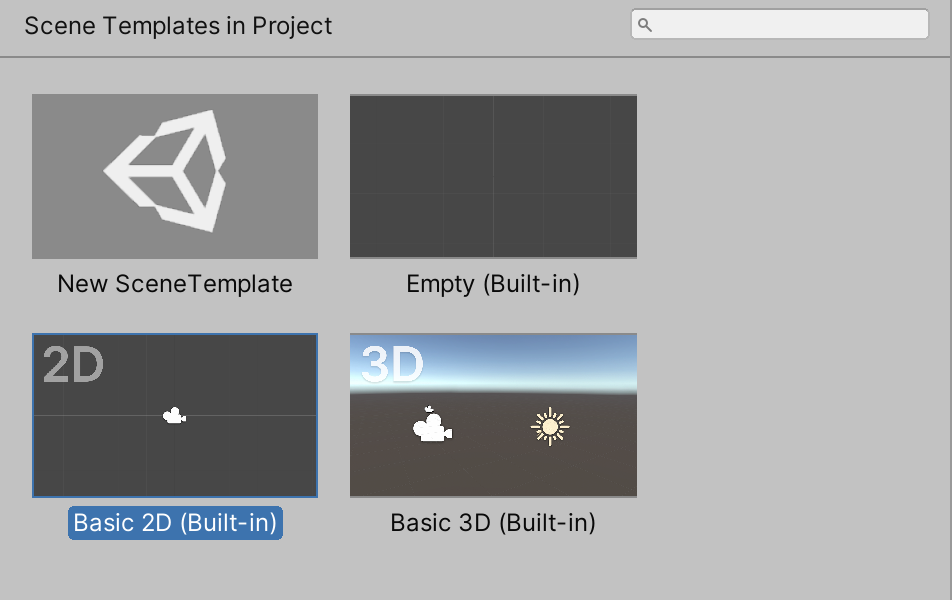
Task: Click the magnifying glass in the search bar
Action: coord(646,24)
